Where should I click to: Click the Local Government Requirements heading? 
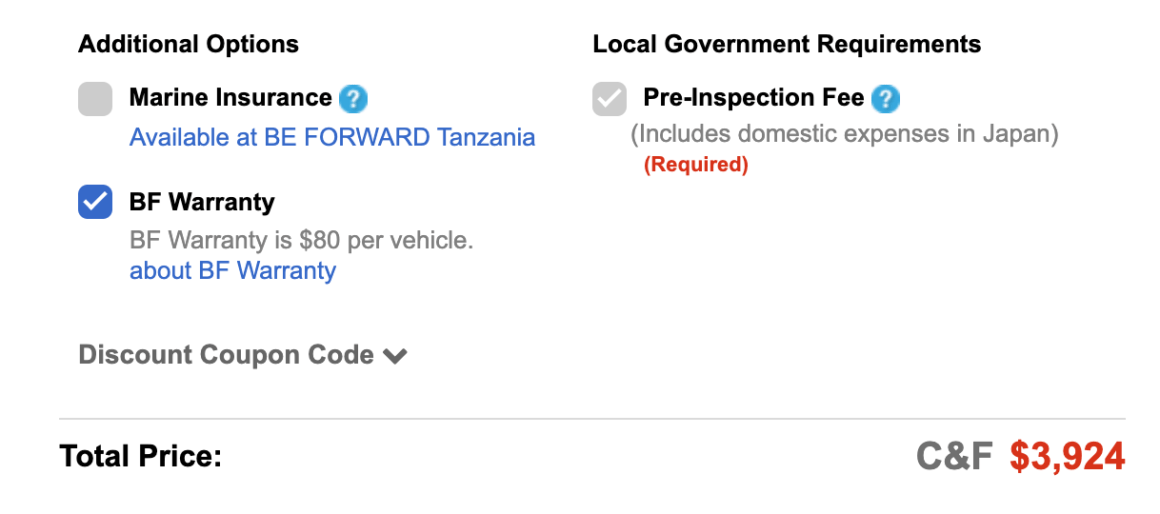click(x=786, y=45)
